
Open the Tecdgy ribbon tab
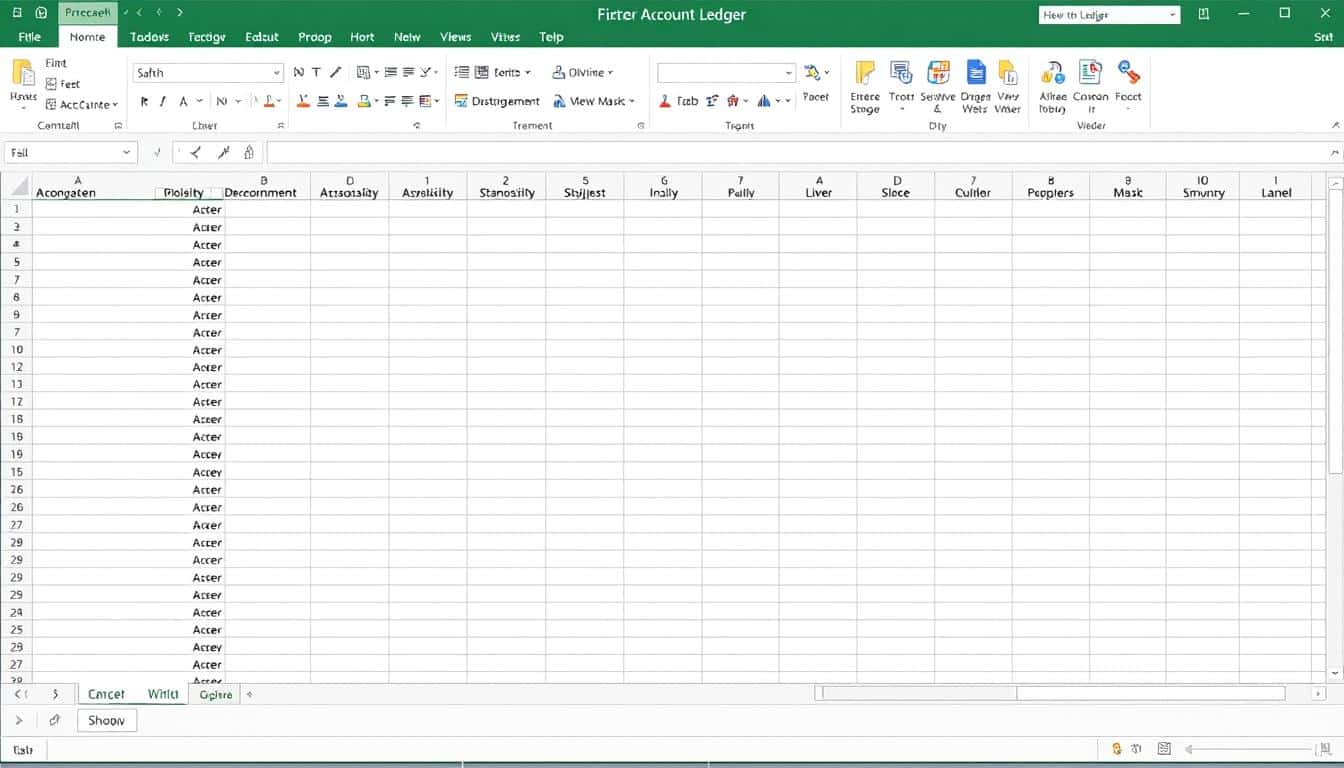point(206,37)
